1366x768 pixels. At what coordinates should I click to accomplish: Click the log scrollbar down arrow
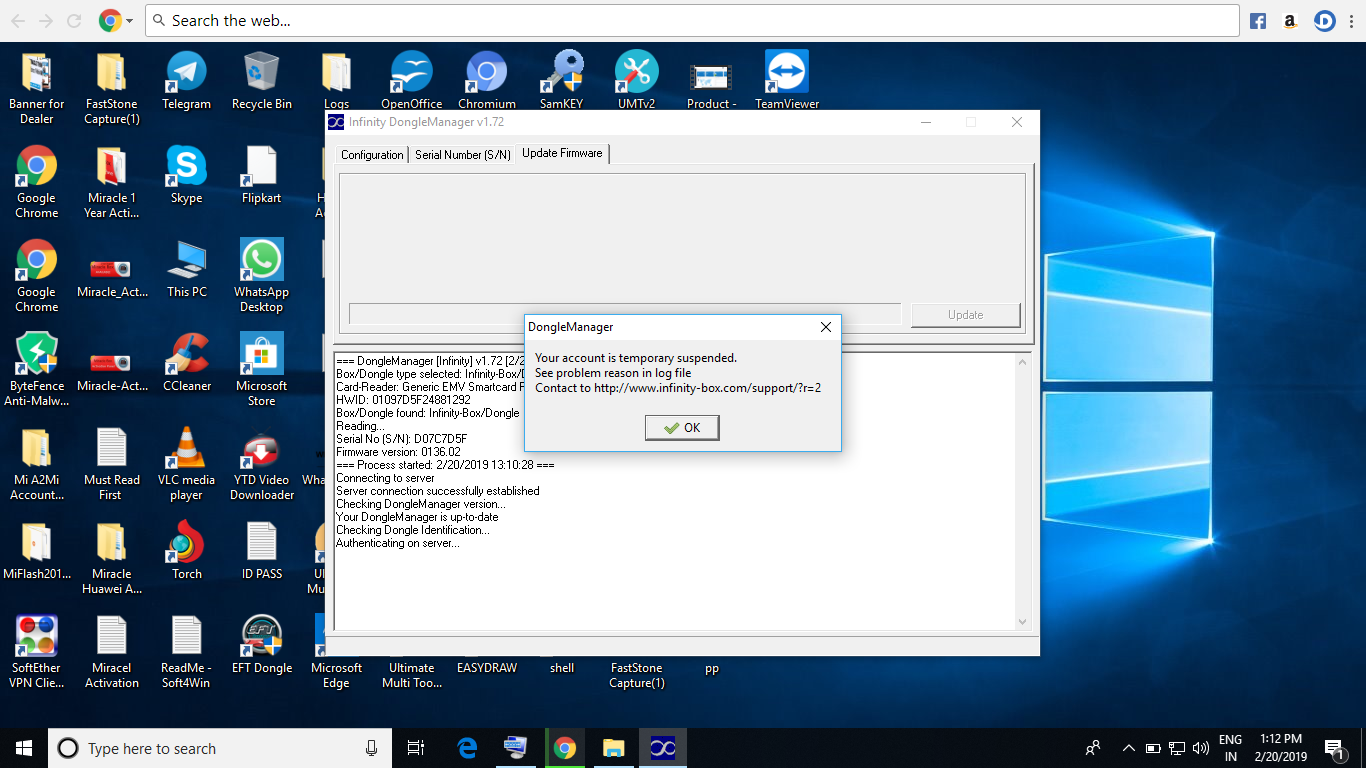(x=1022, y=622)
